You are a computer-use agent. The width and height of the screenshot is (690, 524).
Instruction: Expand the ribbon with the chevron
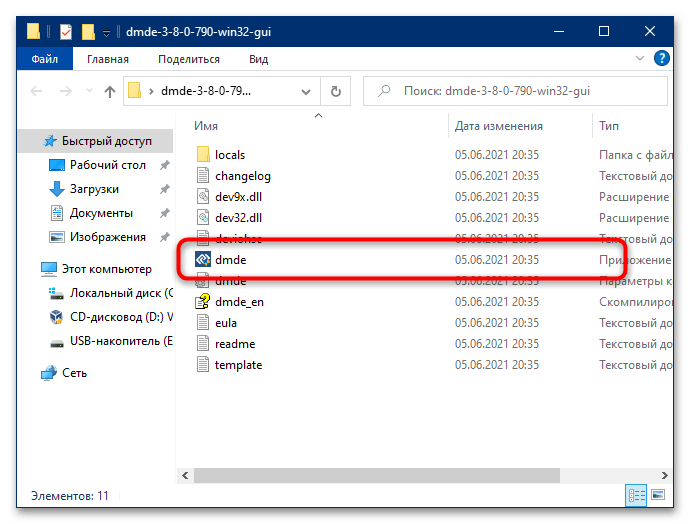click(640, 58)
